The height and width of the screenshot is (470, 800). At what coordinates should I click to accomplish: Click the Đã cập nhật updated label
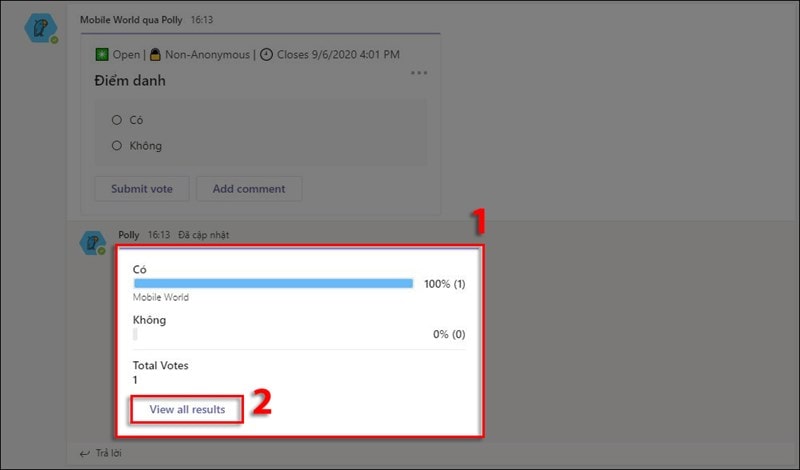203,235
